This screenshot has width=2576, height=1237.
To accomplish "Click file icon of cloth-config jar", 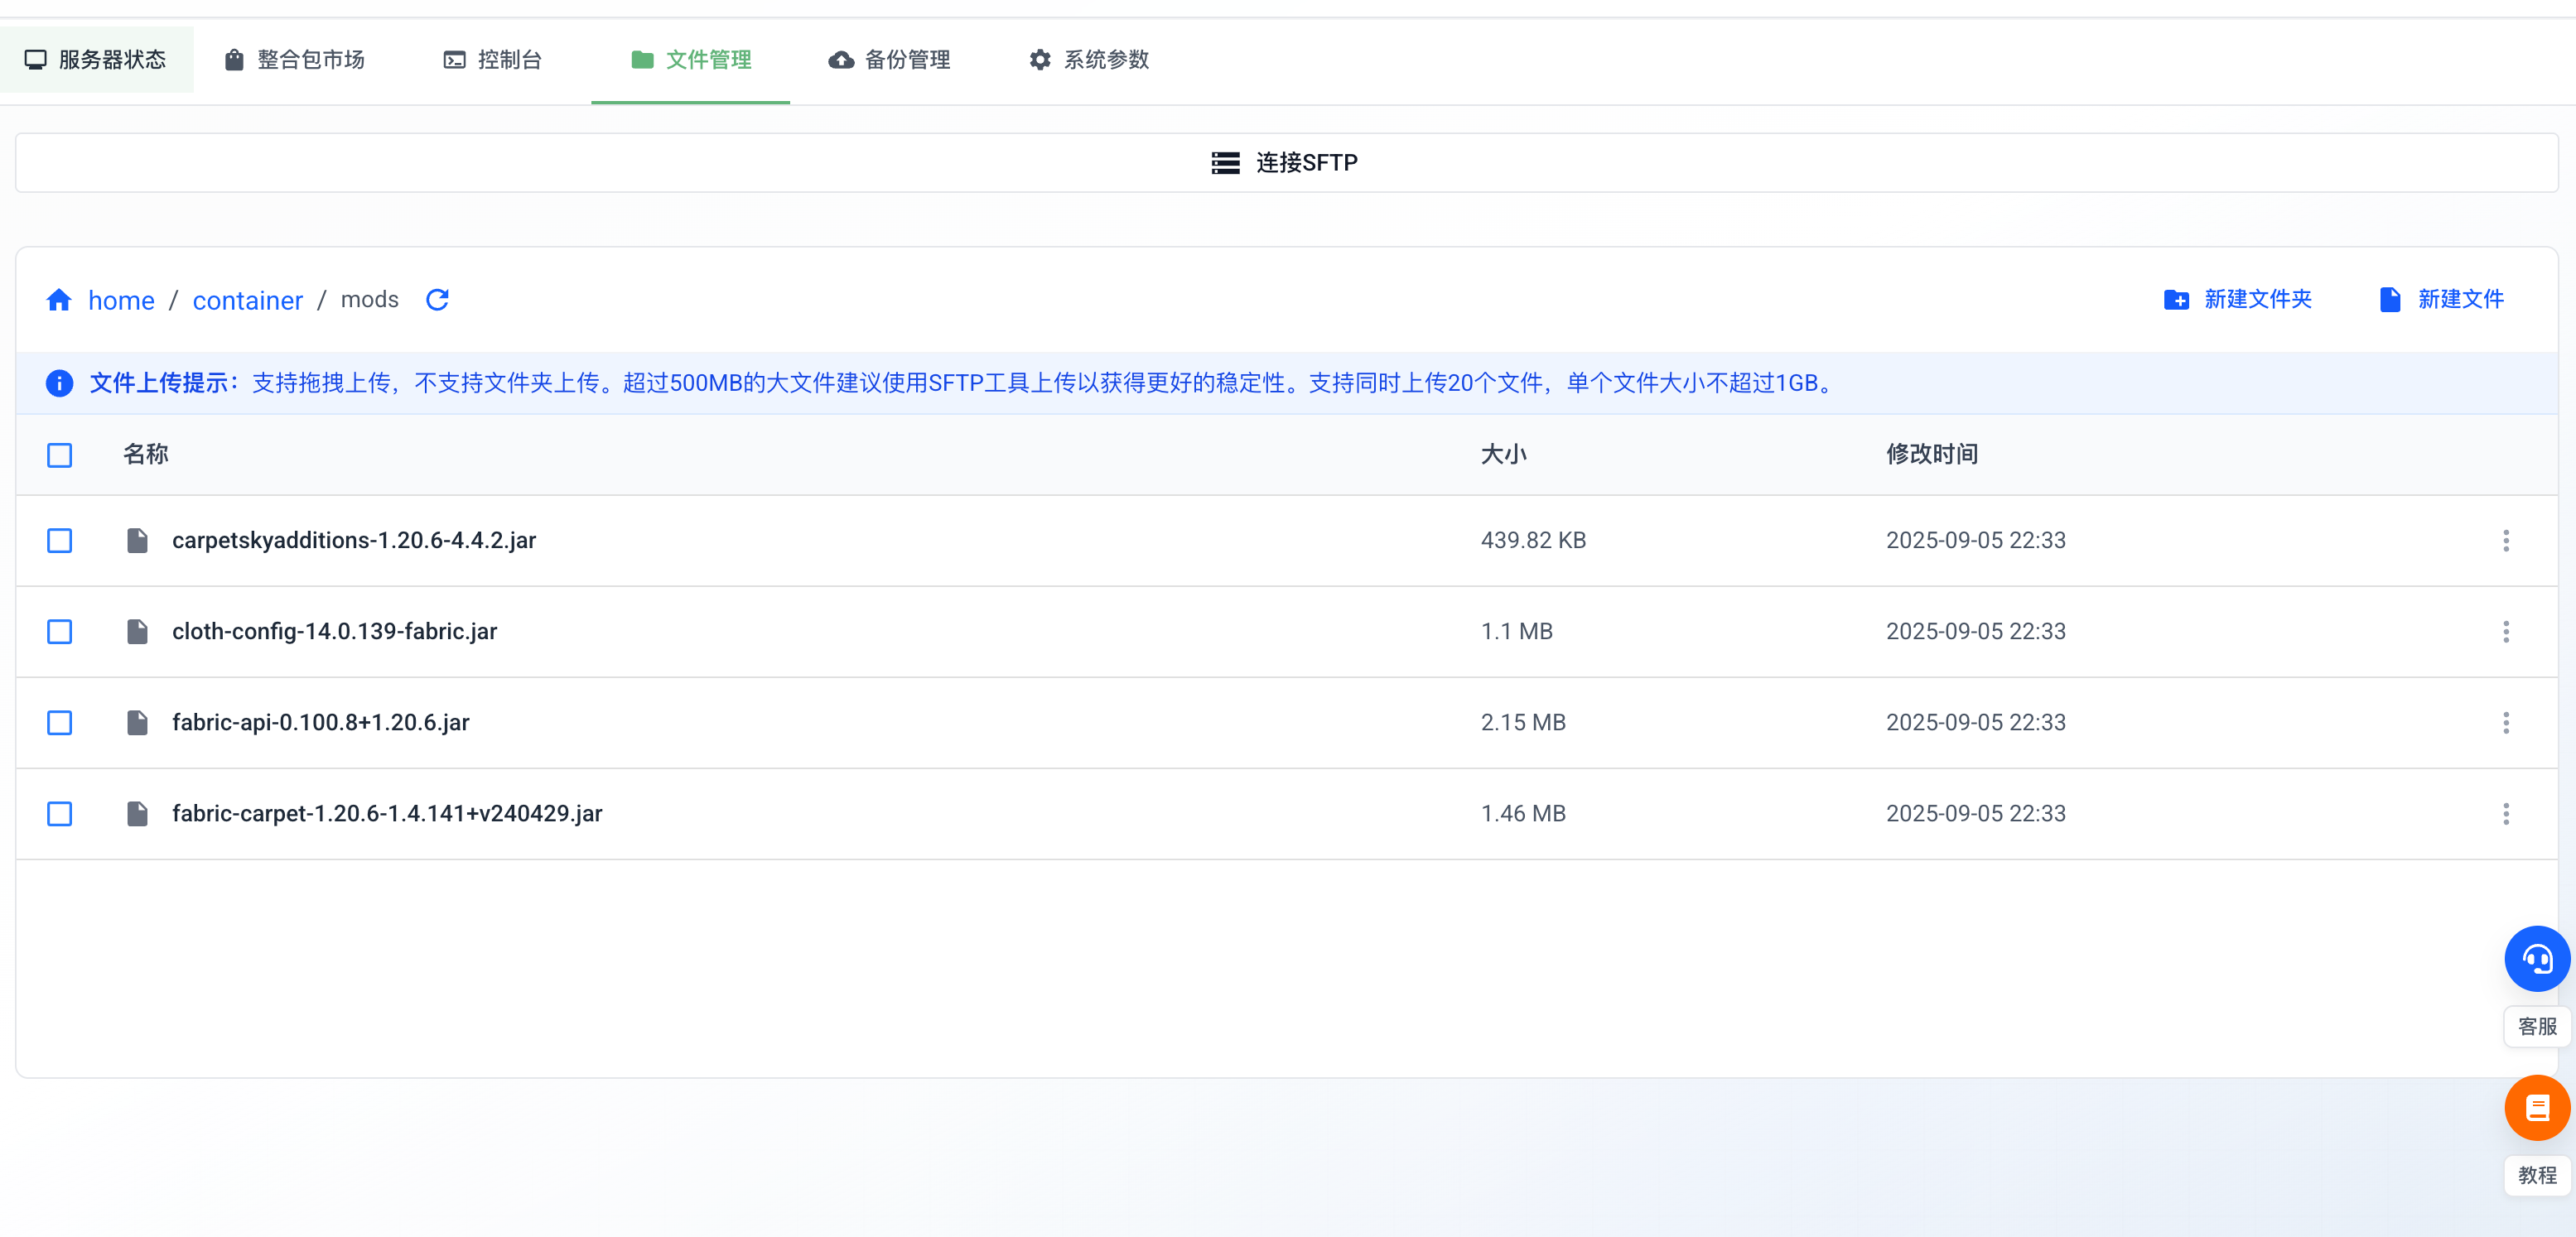I will pyautogui.click(x=137, y=632).
